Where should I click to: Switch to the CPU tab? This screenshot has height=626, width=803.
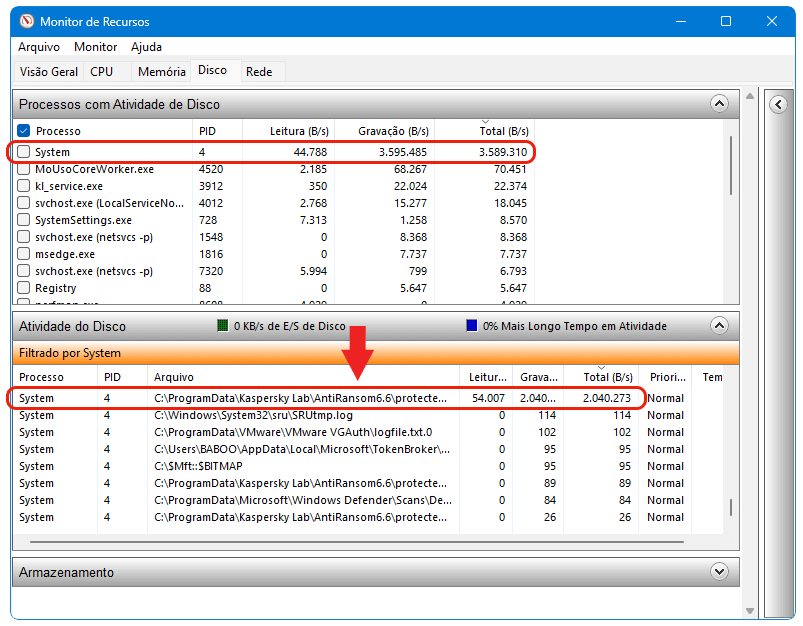coord(101,71)
